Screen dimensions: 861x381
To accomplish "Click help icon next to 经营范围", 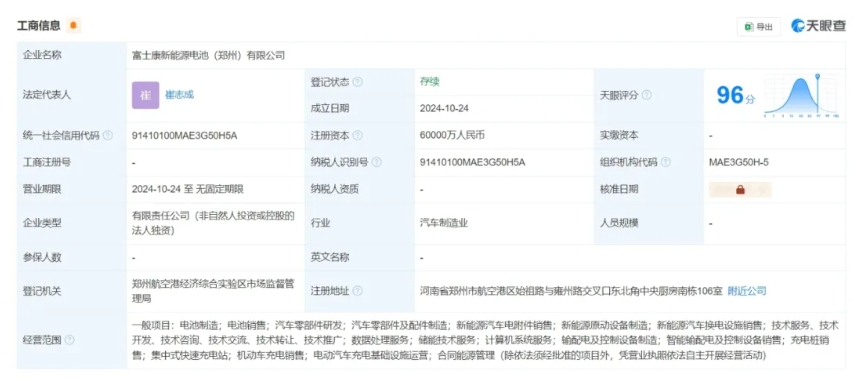I will point(69,340).
